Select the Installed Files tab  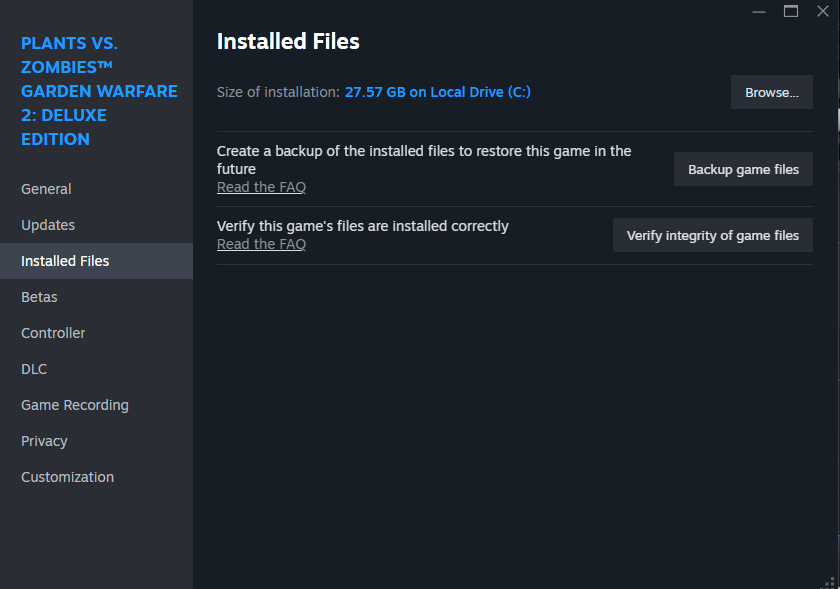pyautogui.click(x=65, y=261)
